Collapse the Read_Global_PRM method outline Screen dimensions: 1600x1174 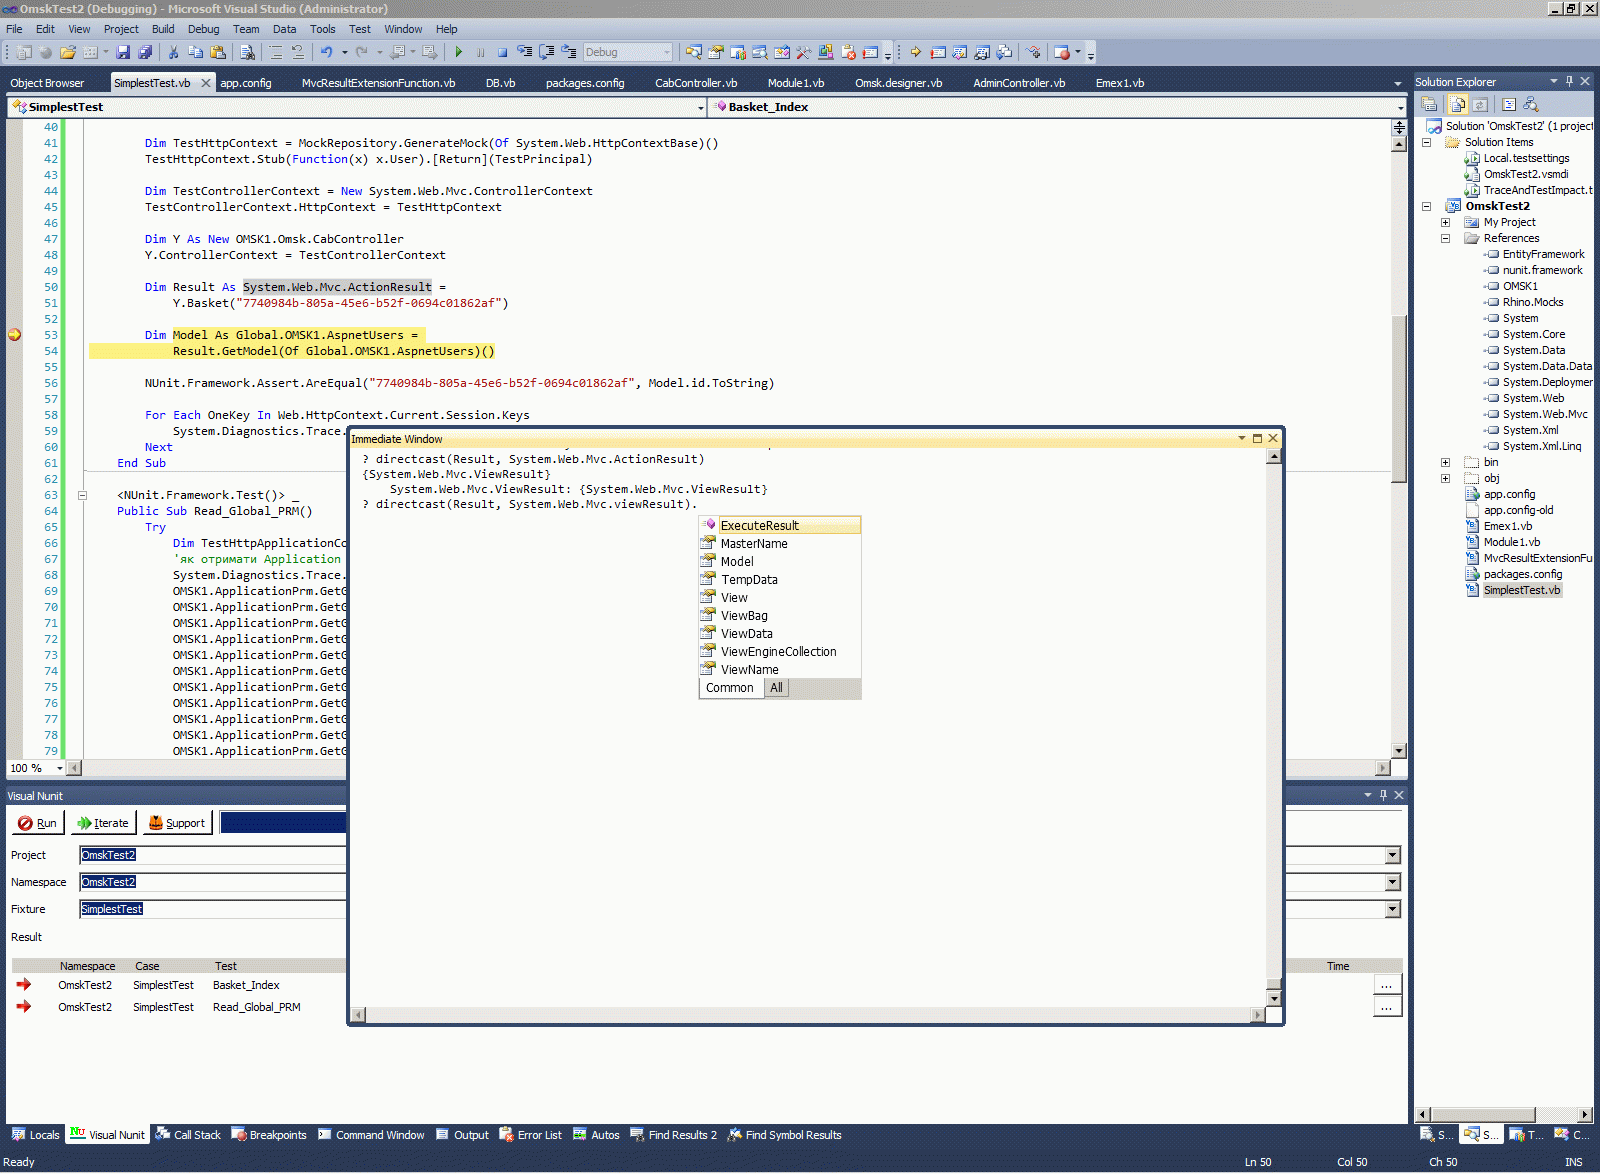click(x=82, y=495)
